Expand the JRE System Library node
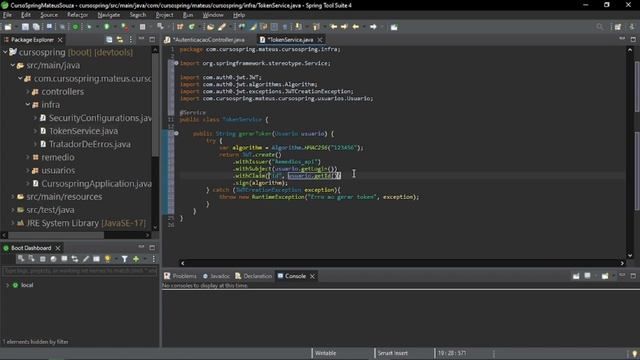The image size is (640, 360). tap(13, 223)
